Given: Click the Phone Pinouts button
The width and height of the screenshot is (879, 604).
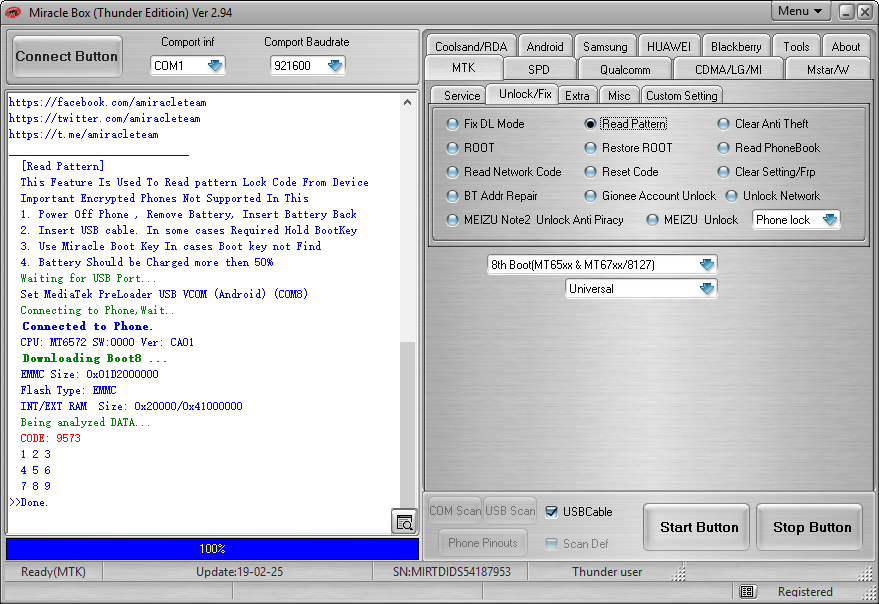Looking at the screenshot, I should click(483, 542).
